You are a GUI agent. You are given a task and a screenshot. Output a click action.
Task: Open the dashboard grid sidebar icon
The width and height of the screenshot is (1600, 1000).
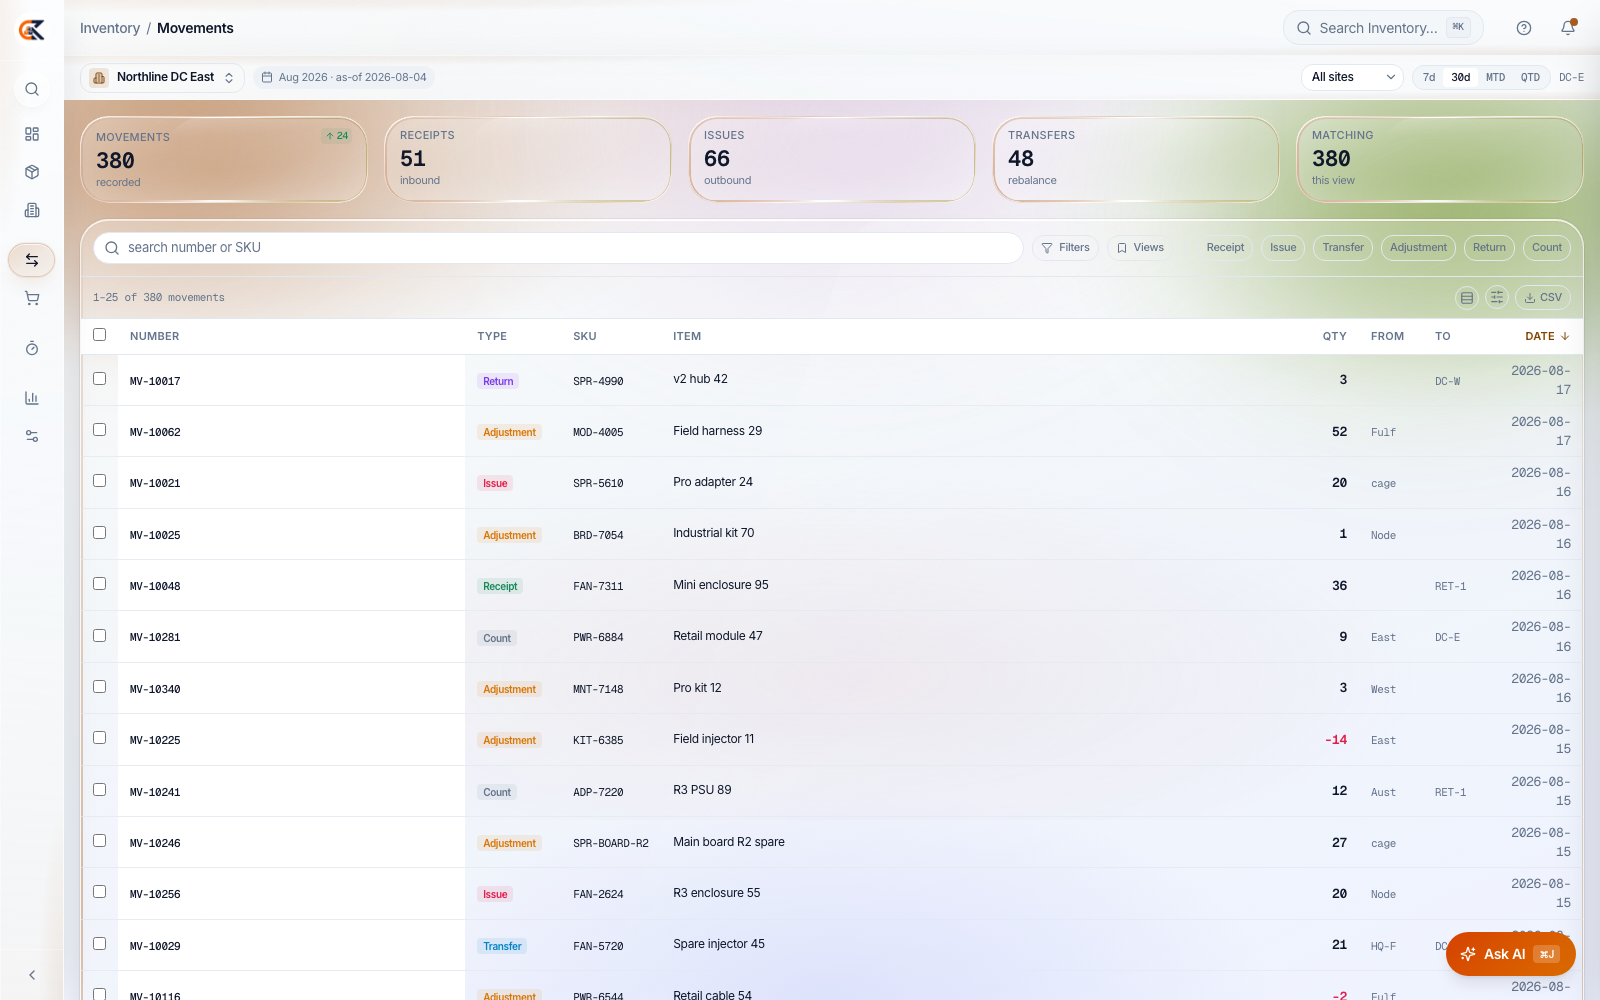(32, 134)
